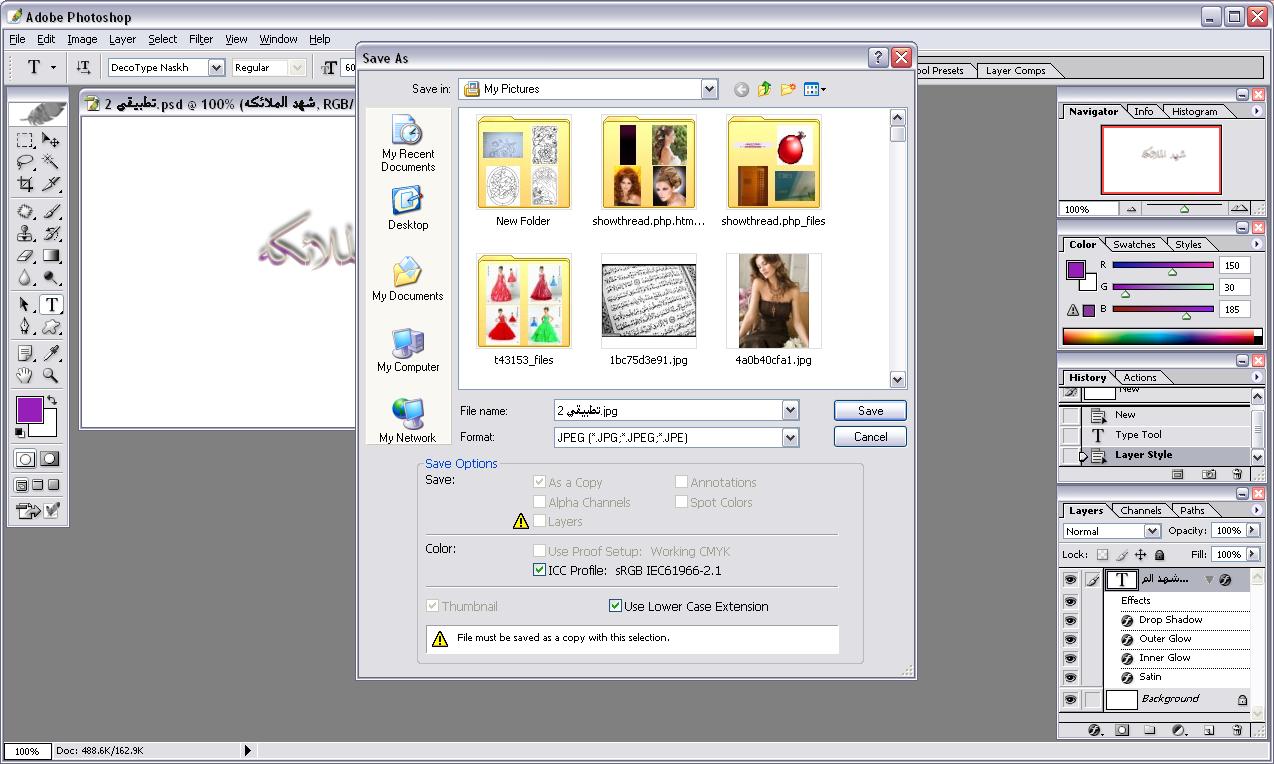Select the 4a0b40cfa1.jpg thumbnail
The image size is (1274, 764).
(773, 300)
